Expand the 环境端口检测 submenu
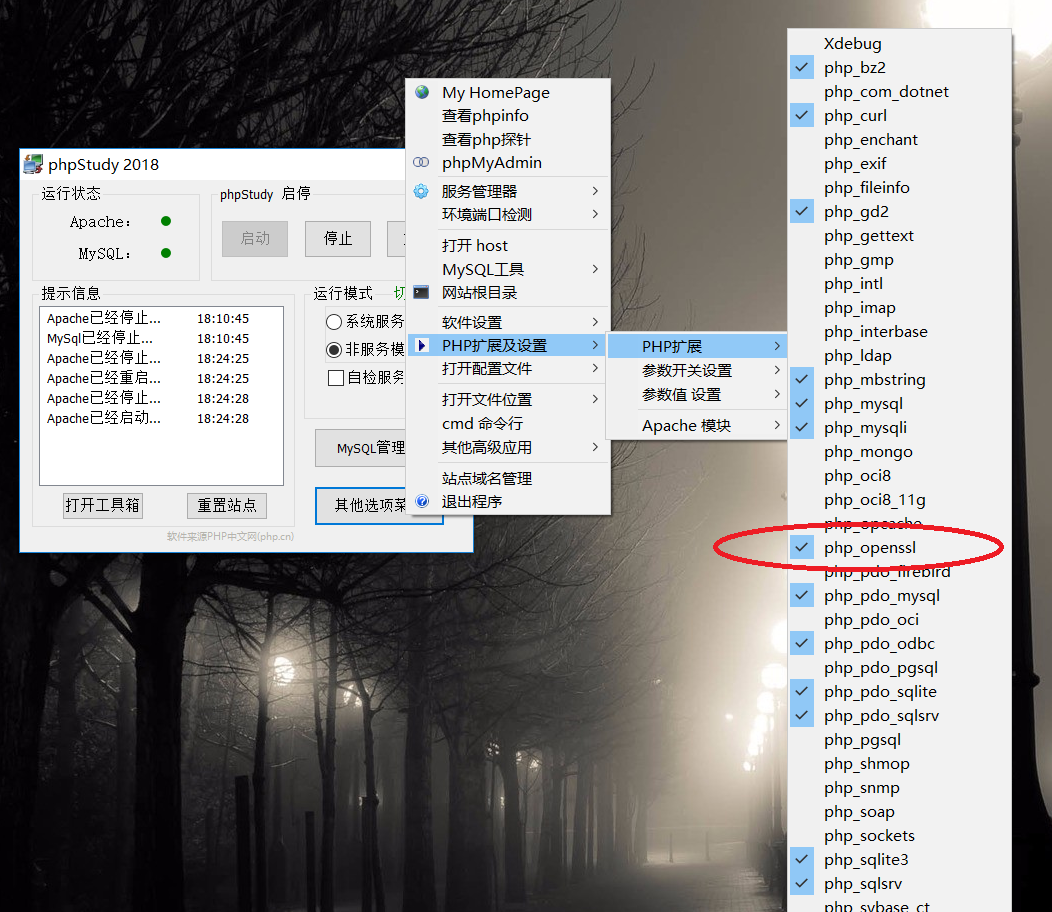The width and height of the screenshot is (1052, 912). [509, 214]
